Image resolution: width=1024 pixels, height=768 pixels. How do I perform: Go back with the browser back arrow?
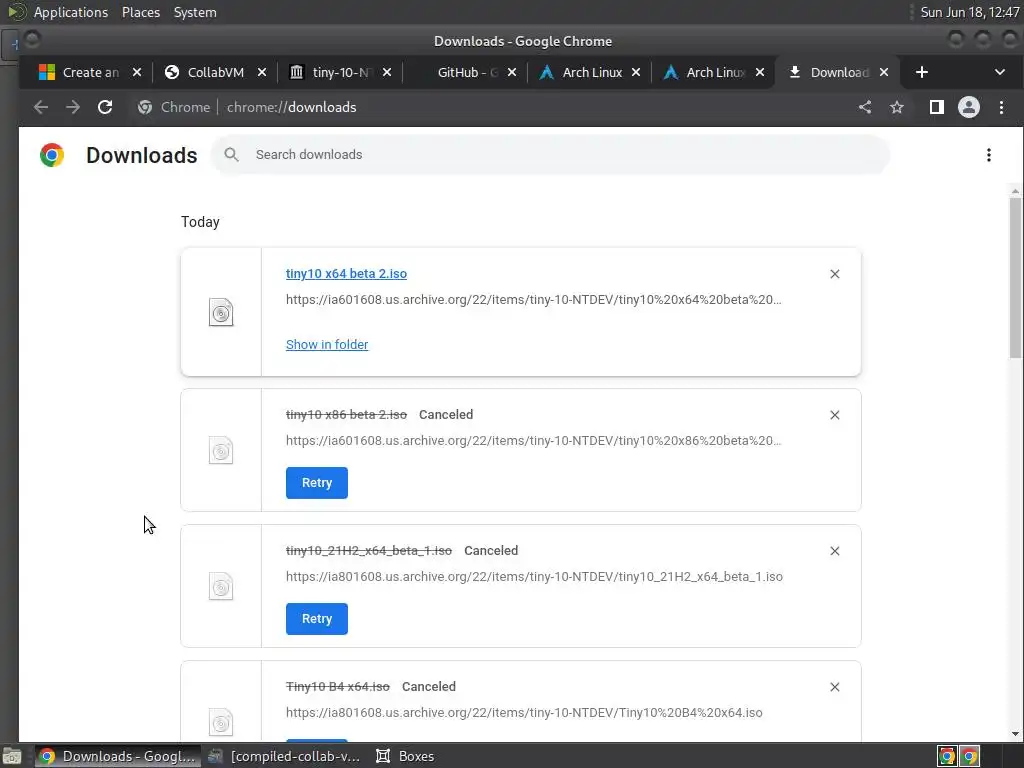click(x=40, y=107)
